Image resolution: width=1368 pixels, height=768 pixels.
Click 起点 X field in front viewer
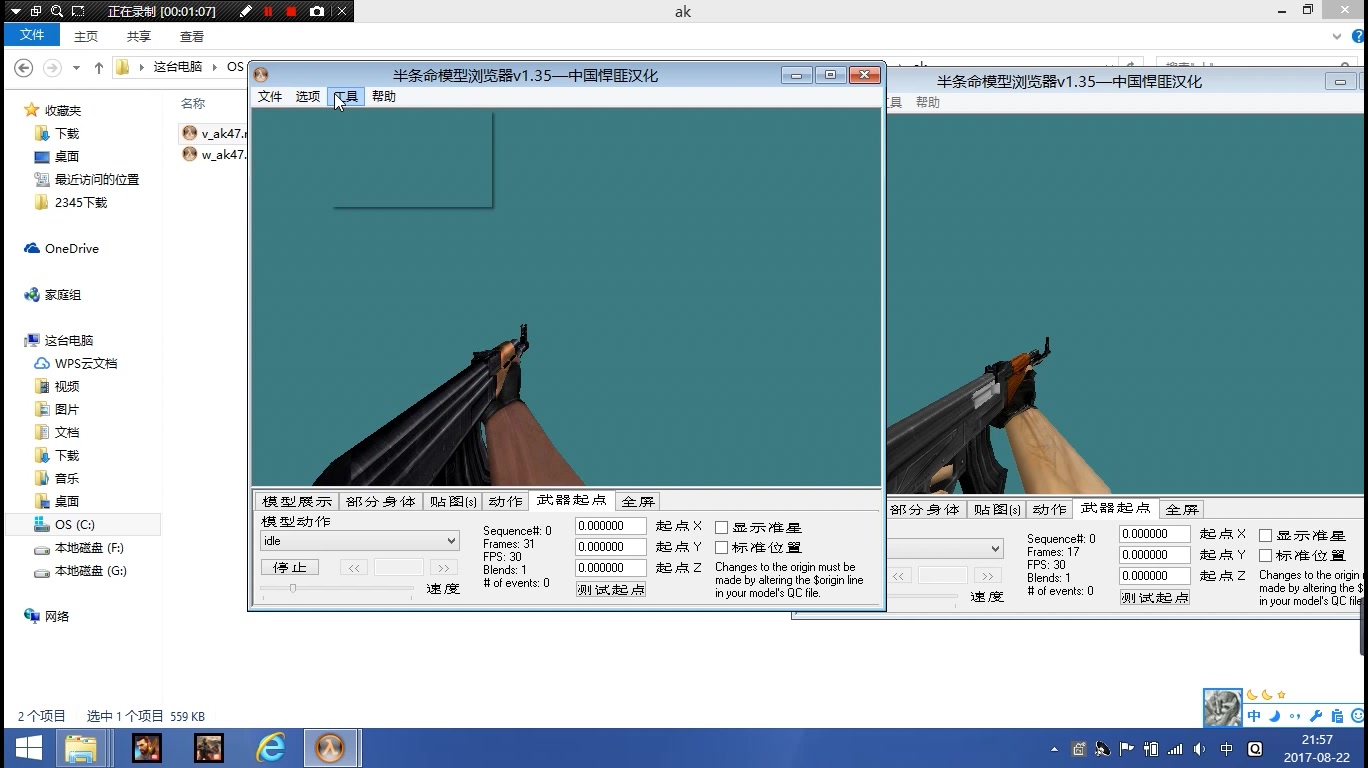click(x=610, y=526)
